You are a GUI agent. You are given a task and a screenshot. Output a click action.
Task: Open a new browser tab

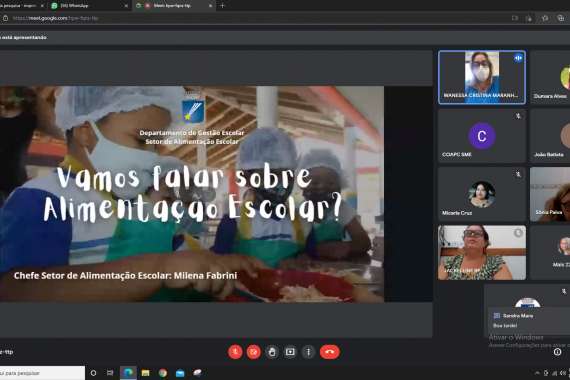coord(222,6)
